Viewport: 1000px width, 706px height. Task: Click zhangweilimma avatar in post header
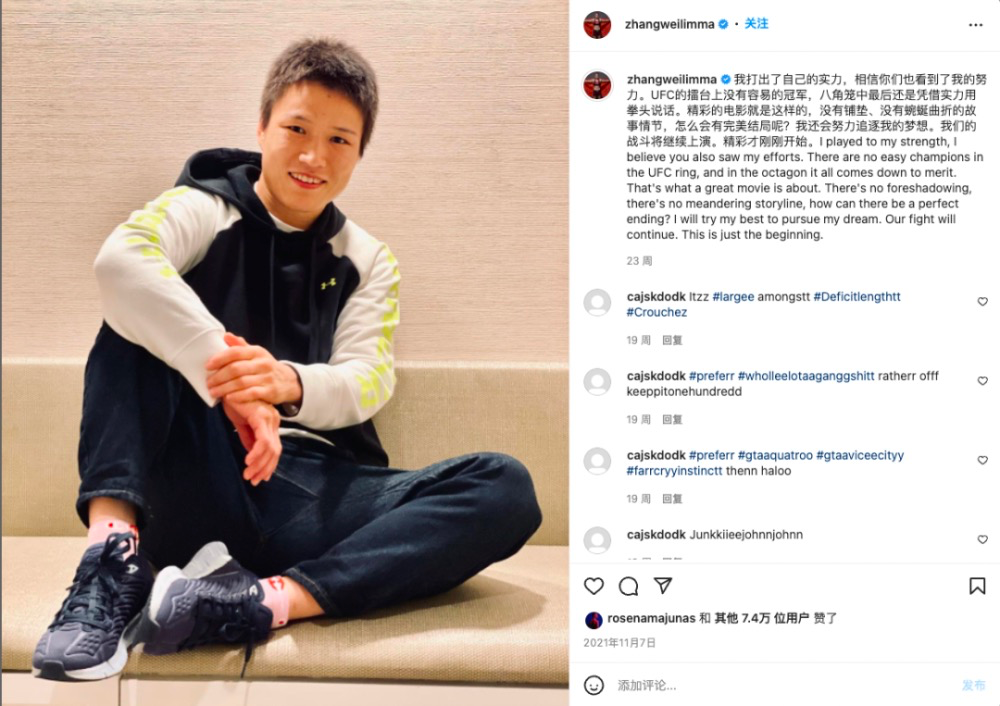598,25
